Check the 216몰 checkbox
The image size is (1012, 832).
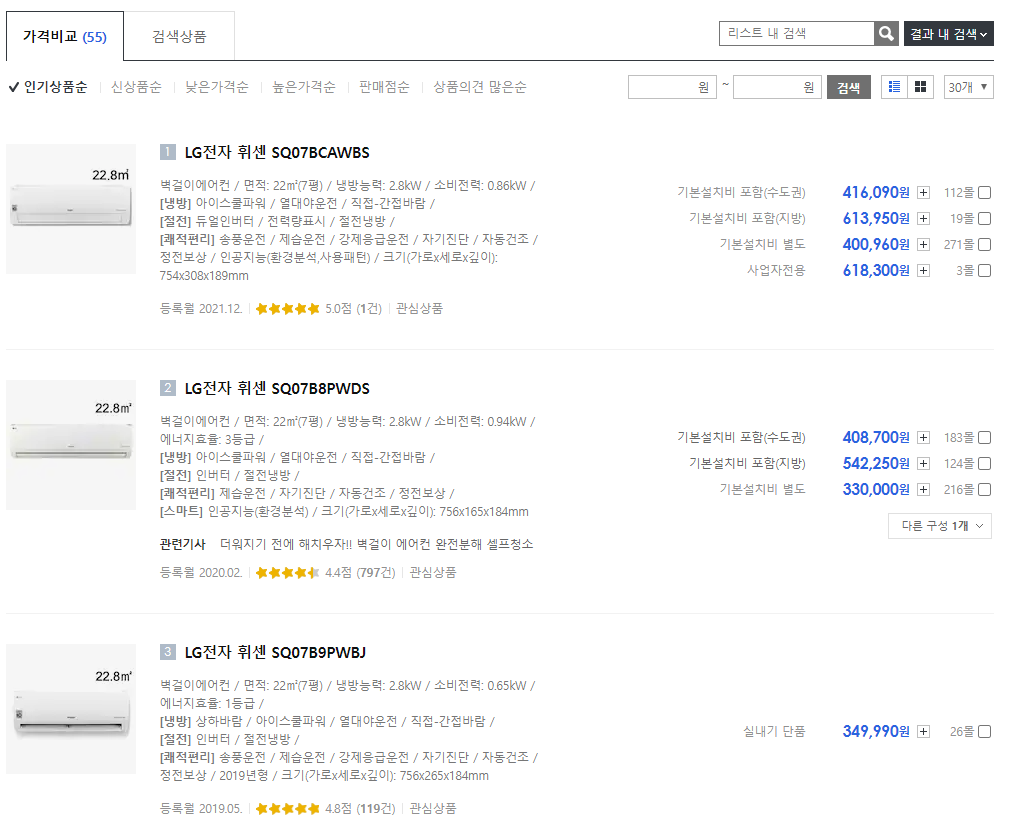tap(984, 489)
